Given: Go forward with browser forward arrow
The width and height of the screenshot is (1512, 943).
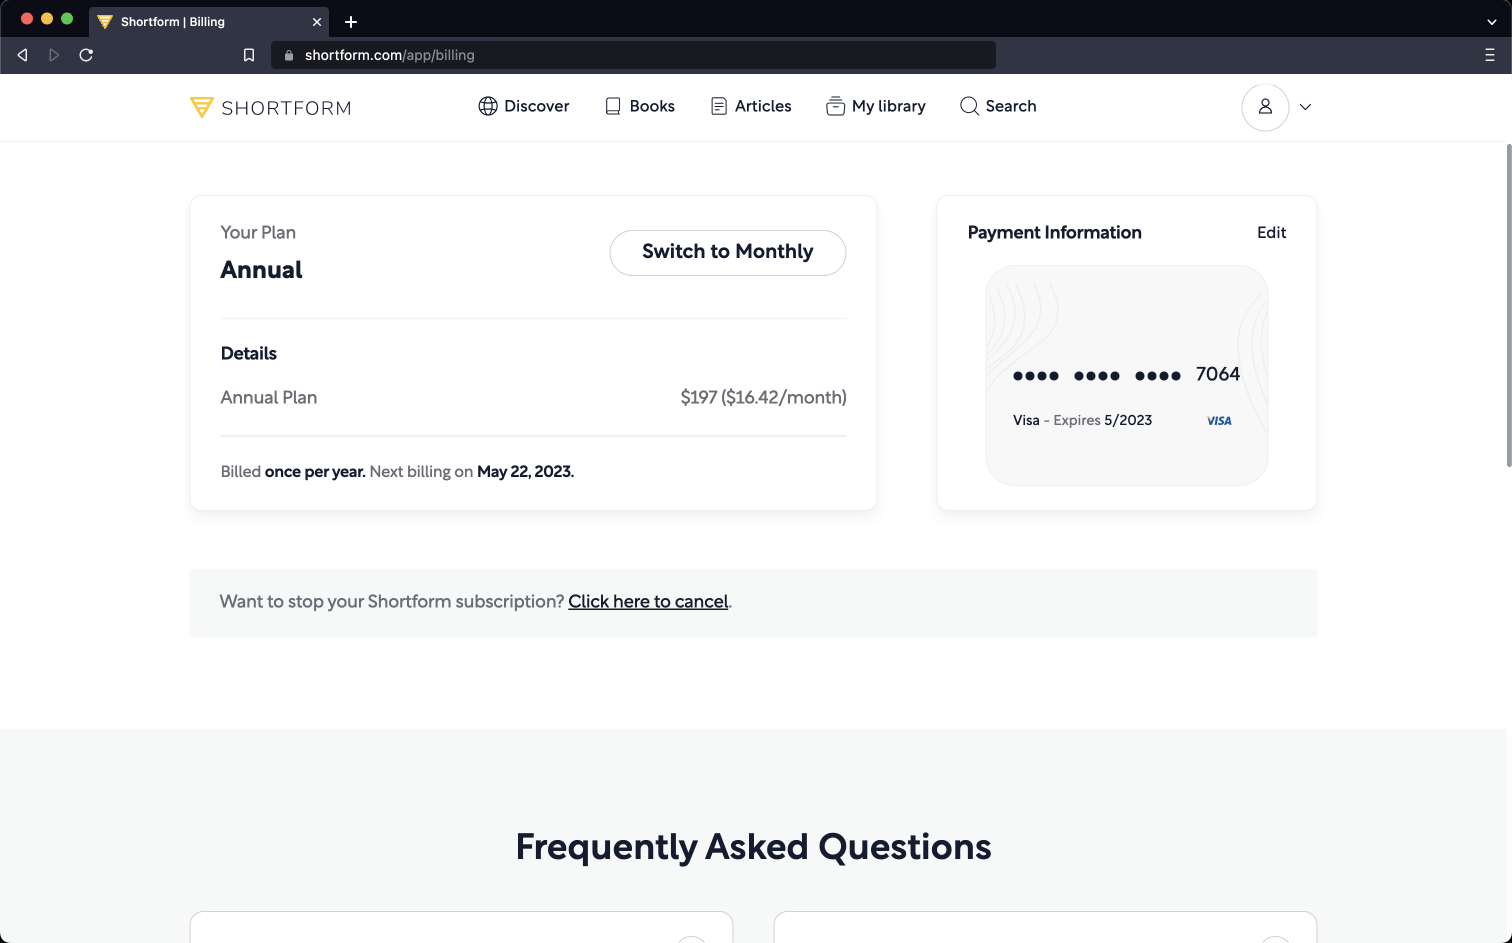Looking at the screenshot, I should point(54,55).
